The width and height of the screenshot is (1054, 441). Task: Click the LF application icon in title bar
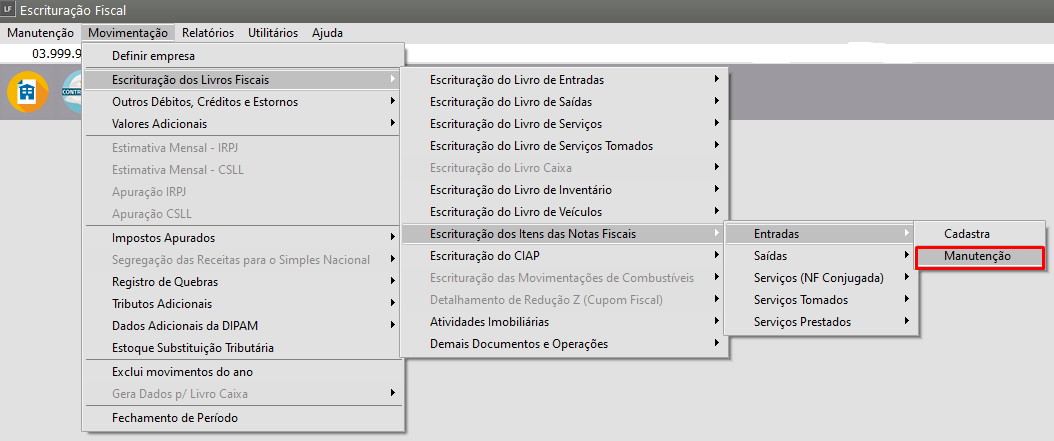10,10
